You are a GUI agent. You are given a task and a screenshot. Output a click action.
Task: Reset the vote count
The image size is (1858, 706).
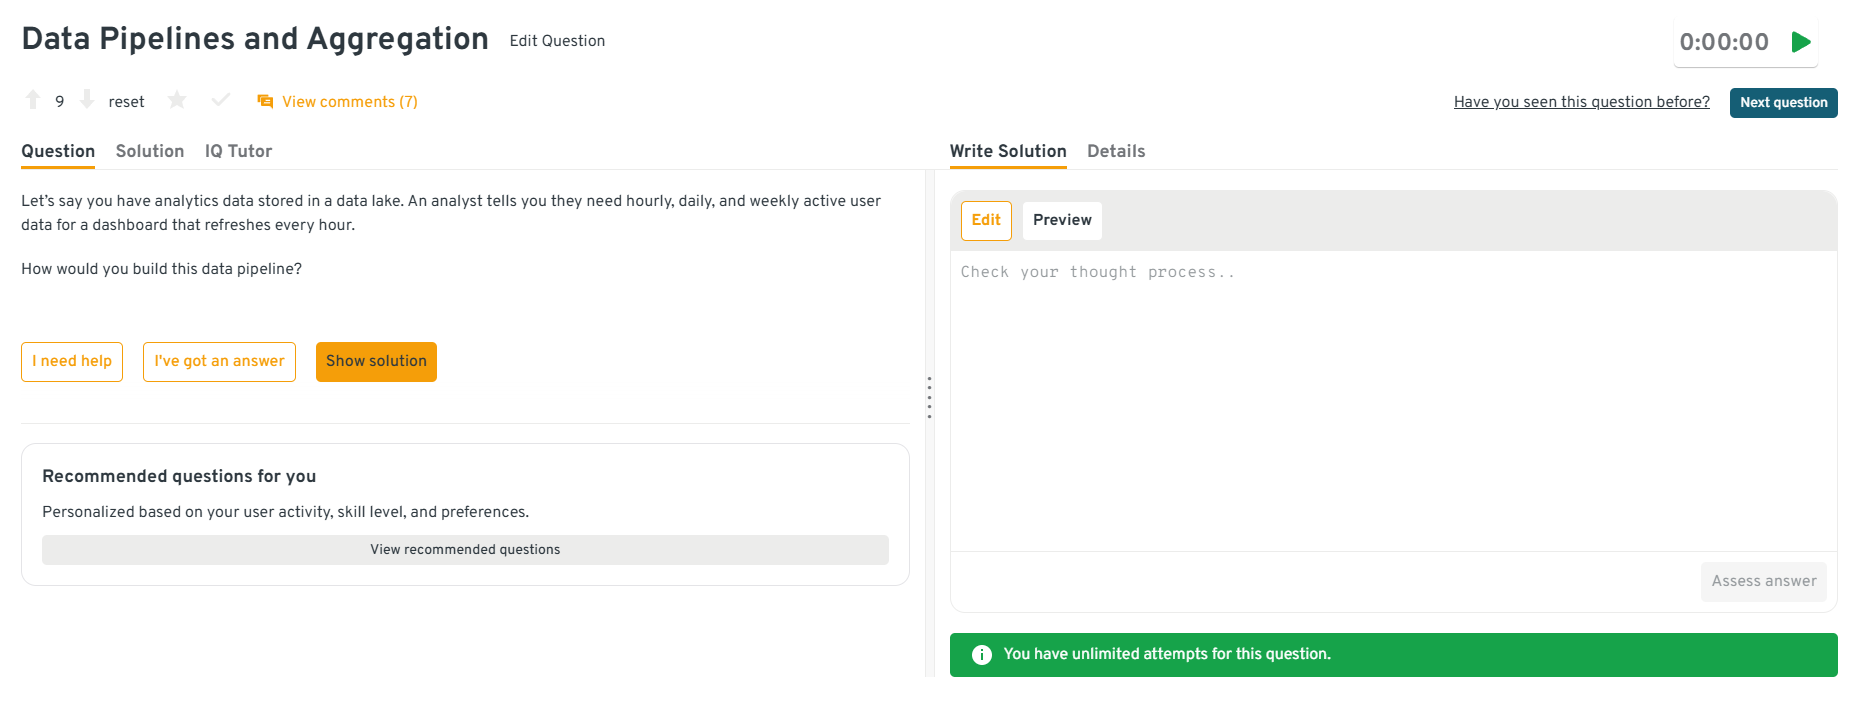126,102
